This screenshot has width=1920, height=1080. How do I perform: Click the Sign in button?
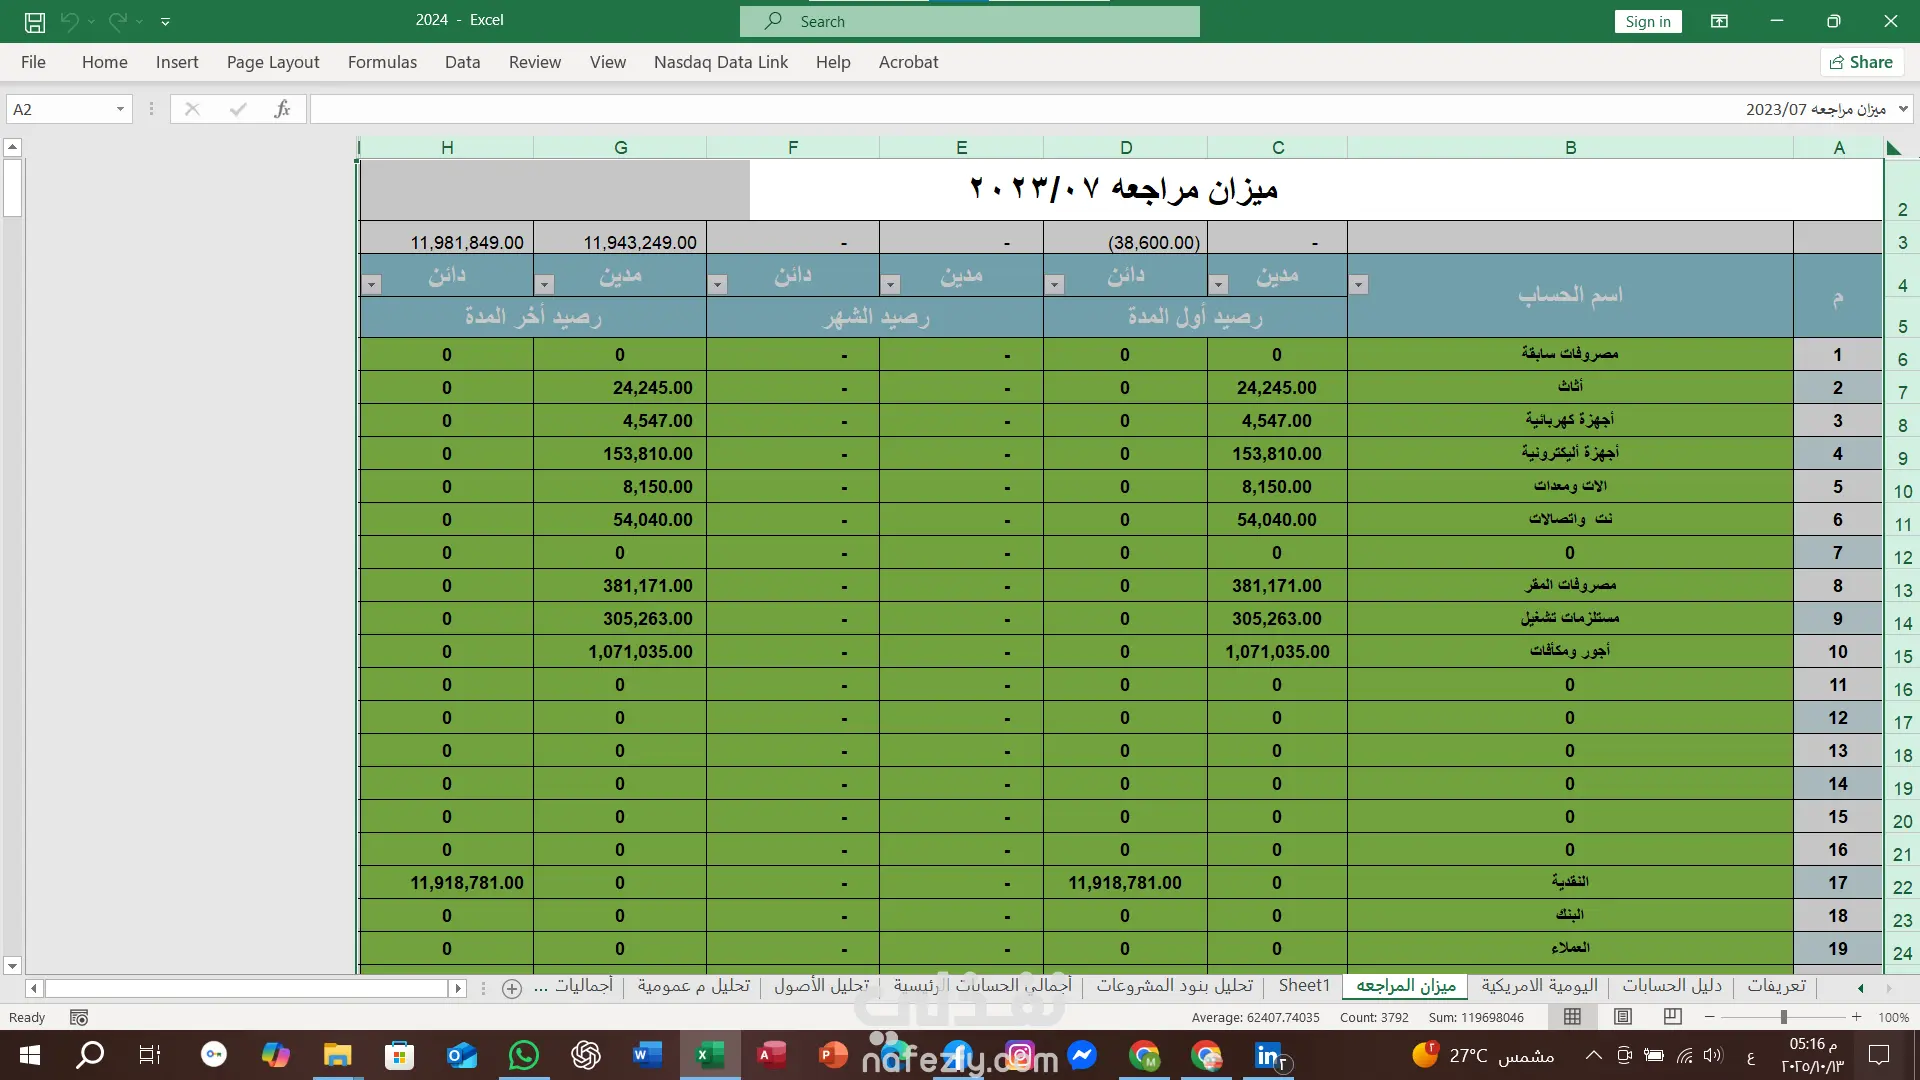(x=1647, y=21)
